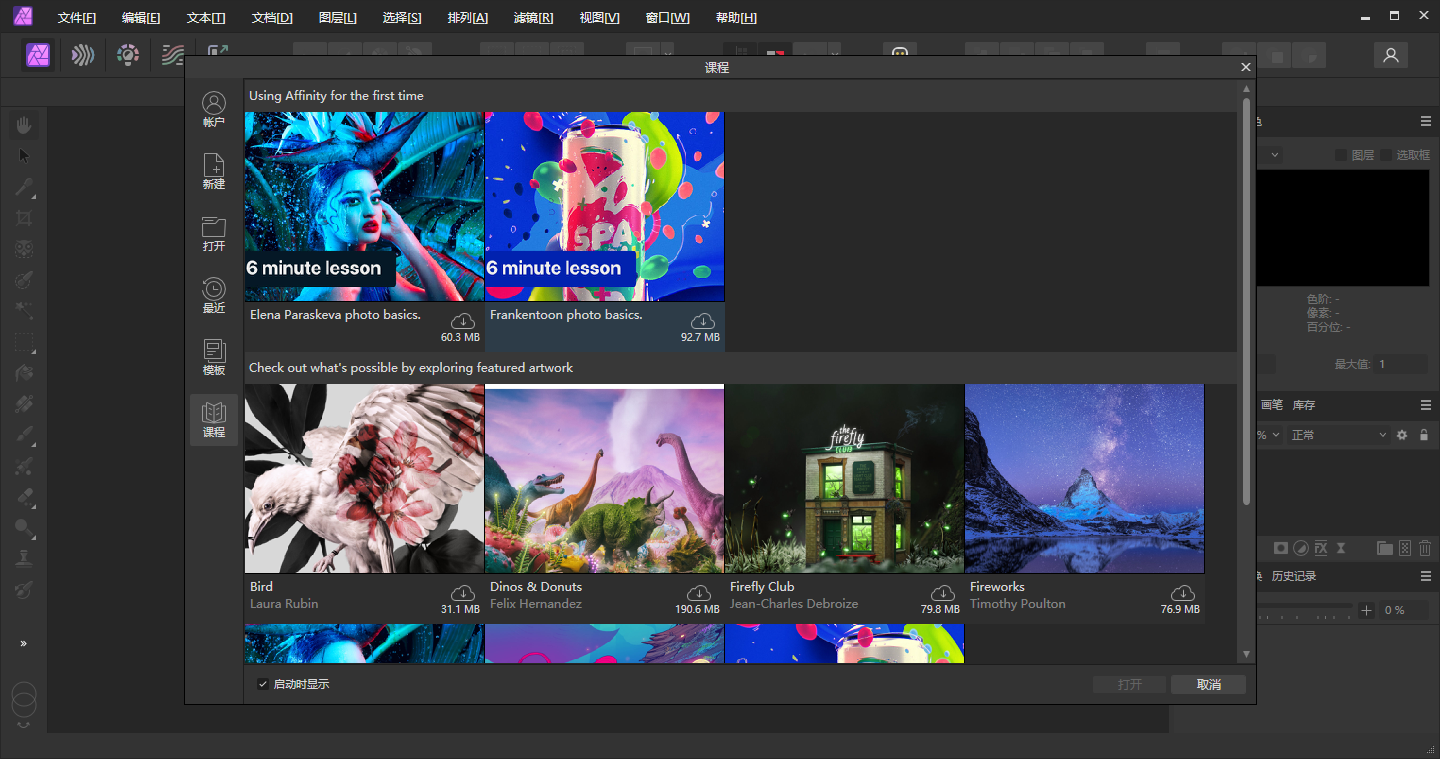Open 图层[L] menu
1440x759 pixels.
(338, 18)
